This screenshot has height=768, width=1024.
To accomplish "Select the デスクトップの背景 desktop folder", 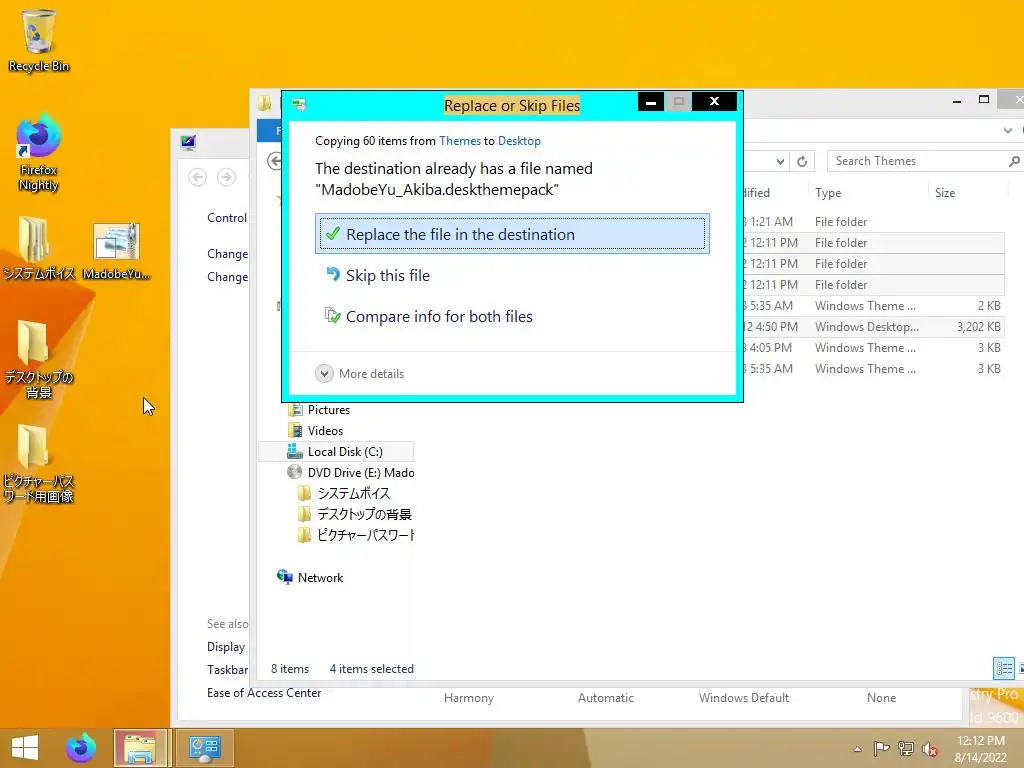I will point(39,359).
